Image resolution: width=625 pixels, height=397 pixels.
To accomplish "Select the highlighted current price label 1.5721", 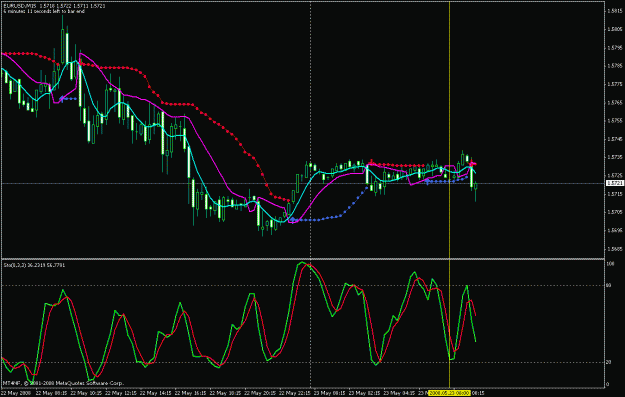I will [x=615, y=183].
